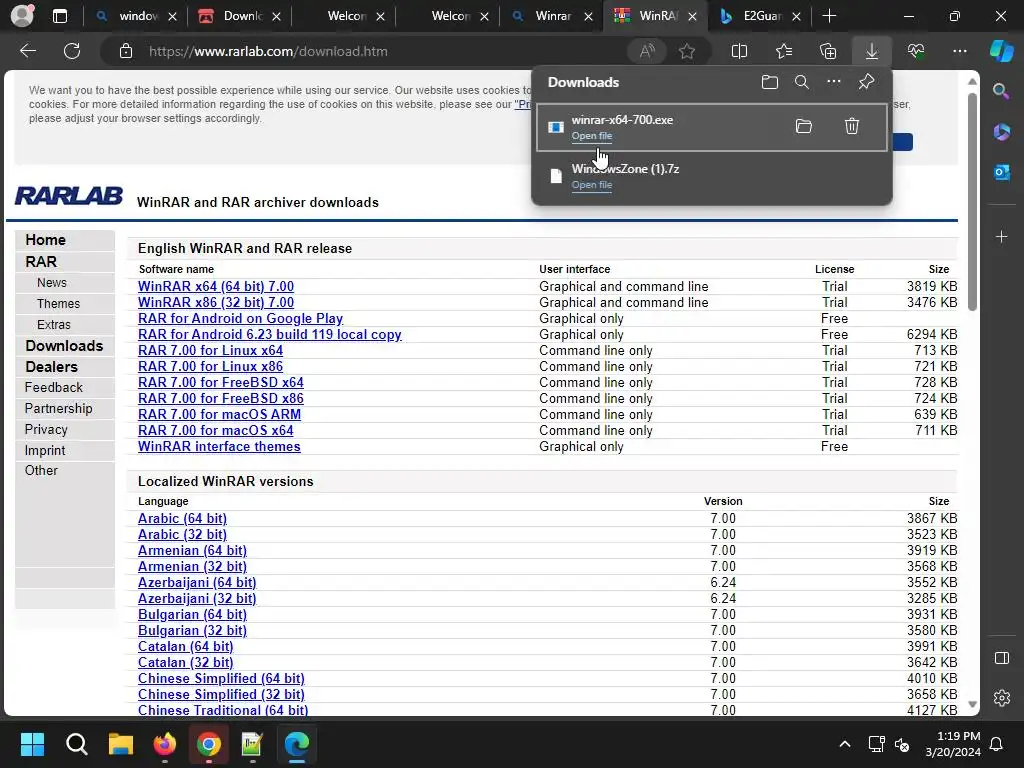Click Chinese Simplified (64 bit) link

[x=221, y=678]
